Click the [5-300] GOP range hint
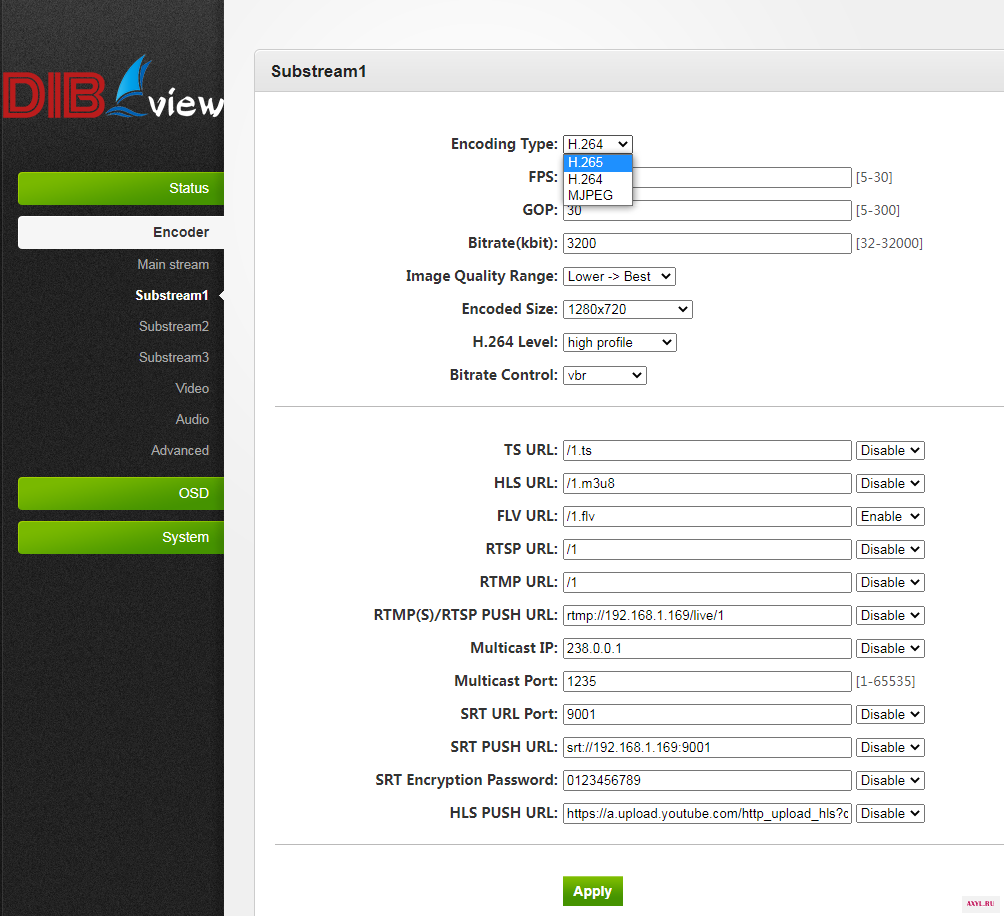 pyautogui.click(x=878, y=211)
